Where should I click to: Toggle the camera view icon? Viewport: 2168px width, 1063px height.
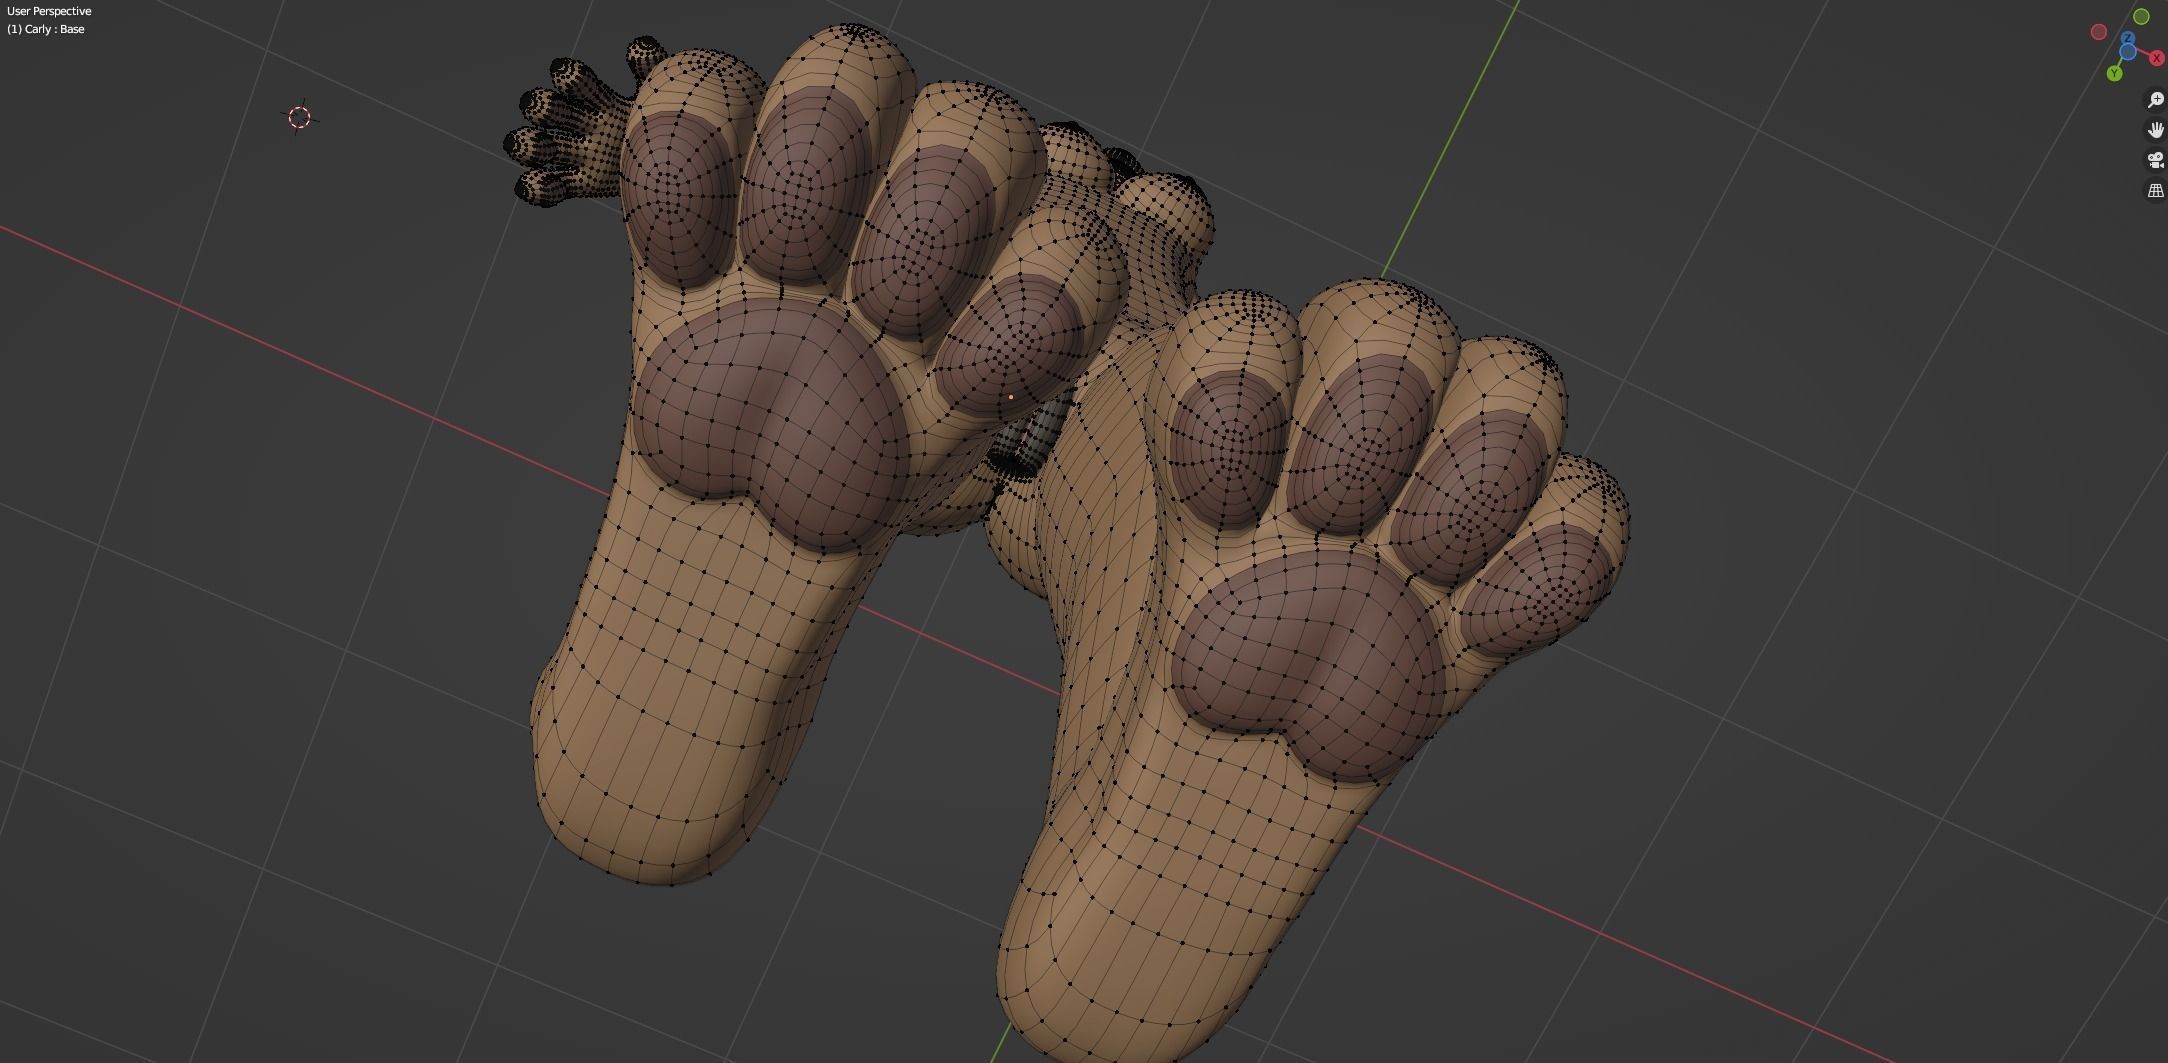coord(2156,160)
